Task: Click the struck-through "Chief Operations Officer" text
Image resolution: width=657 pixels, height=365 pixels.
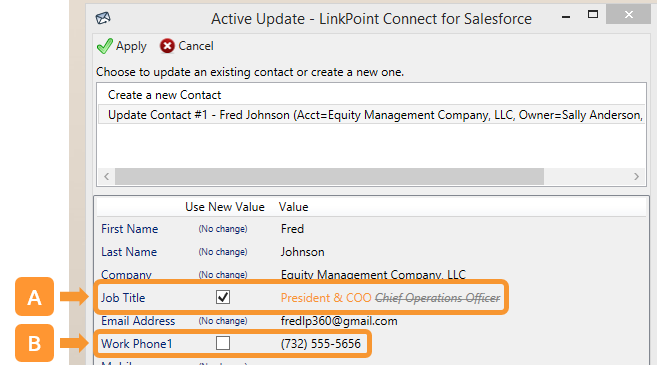Action: 437,298
